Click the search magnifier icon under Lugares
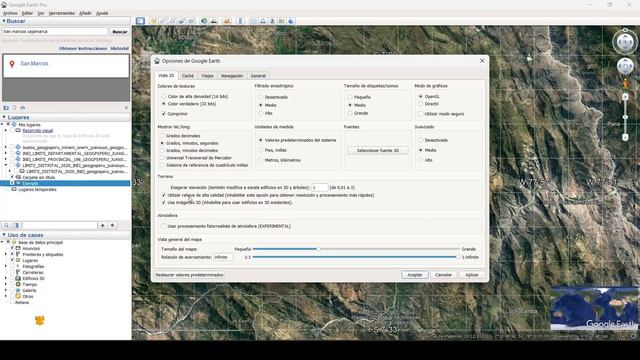 tap(6, 225)
